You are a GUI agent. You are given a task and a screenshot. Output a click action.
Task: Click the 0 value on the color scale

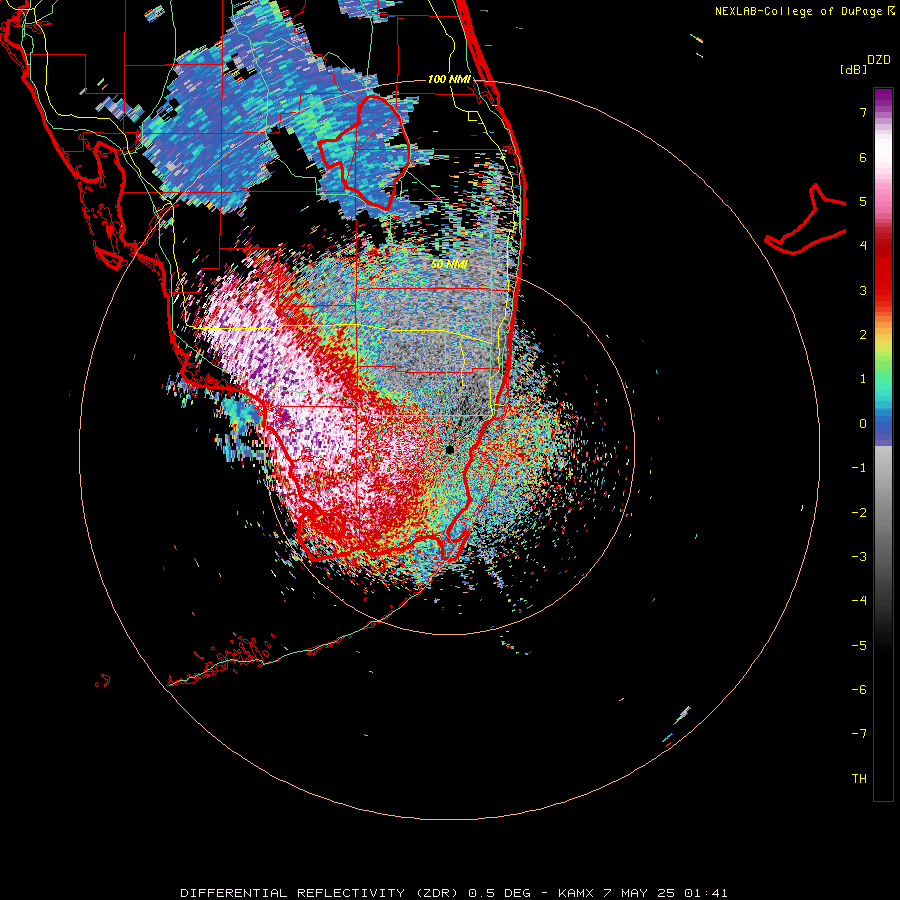[x=863, y=424]
